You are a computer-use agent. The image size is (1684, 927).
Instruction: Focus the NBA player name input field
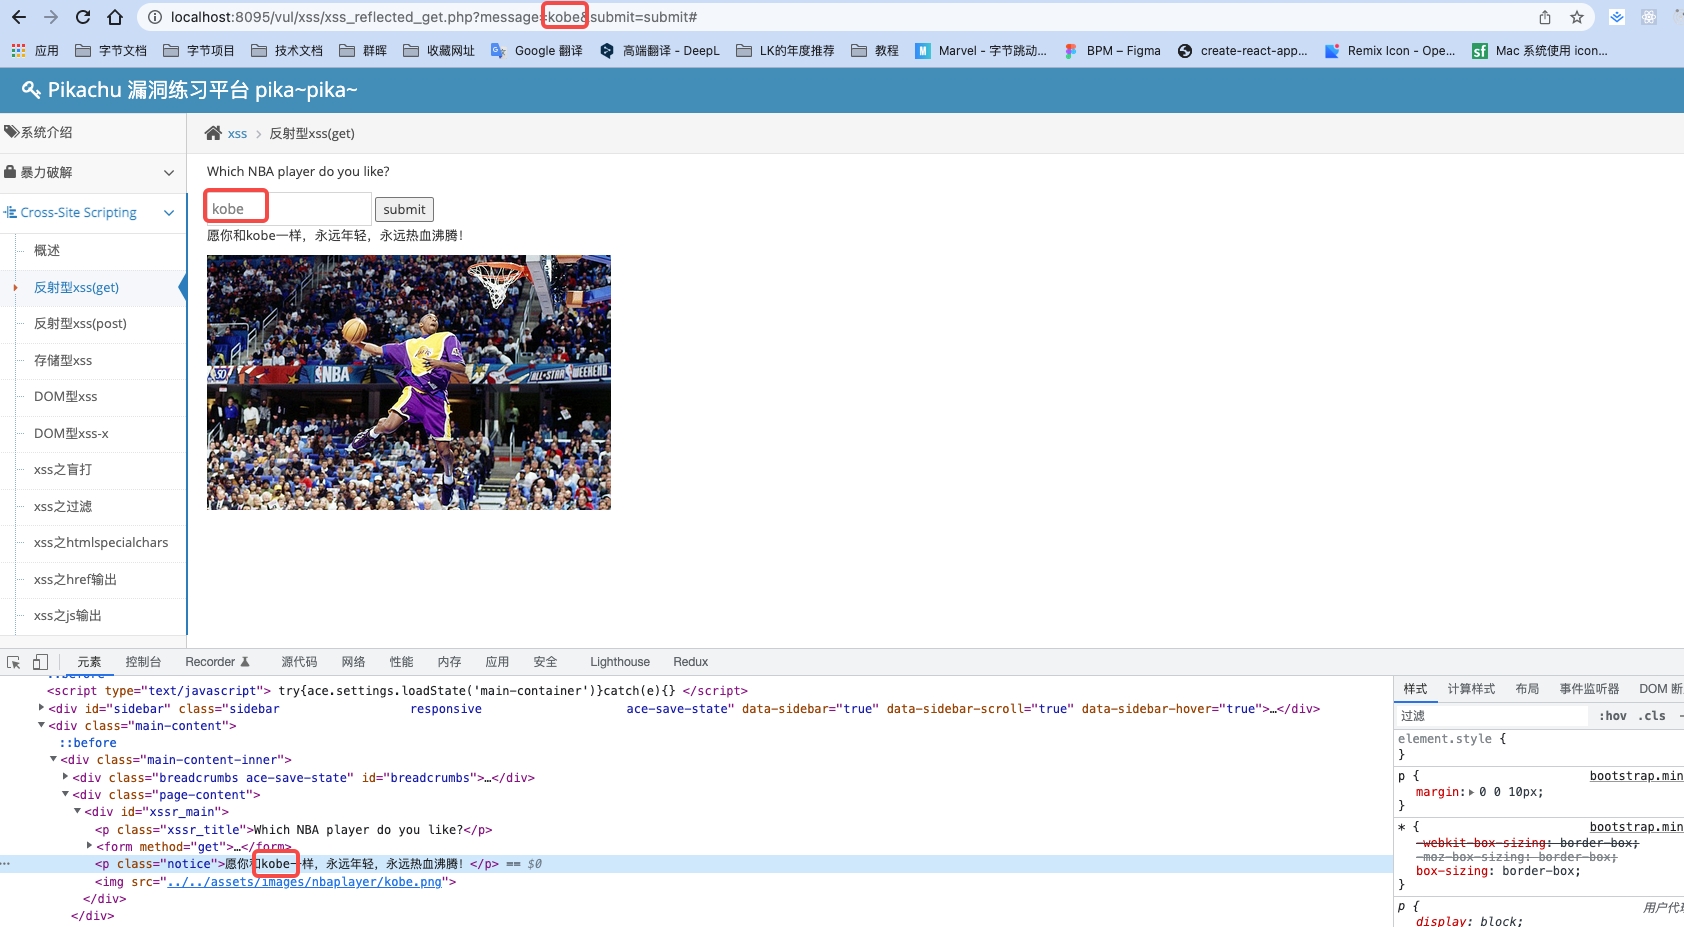pos(288,208)
